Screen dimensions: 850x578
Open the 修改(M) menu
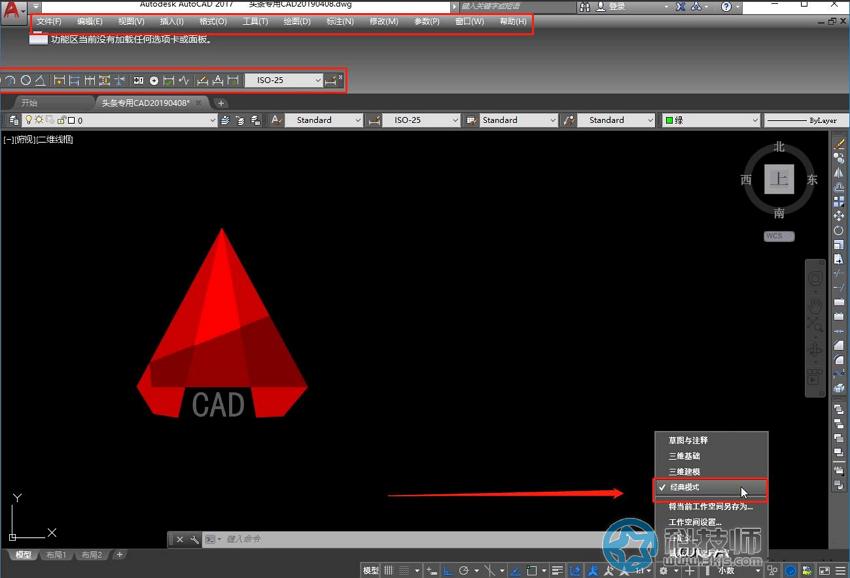384,22
